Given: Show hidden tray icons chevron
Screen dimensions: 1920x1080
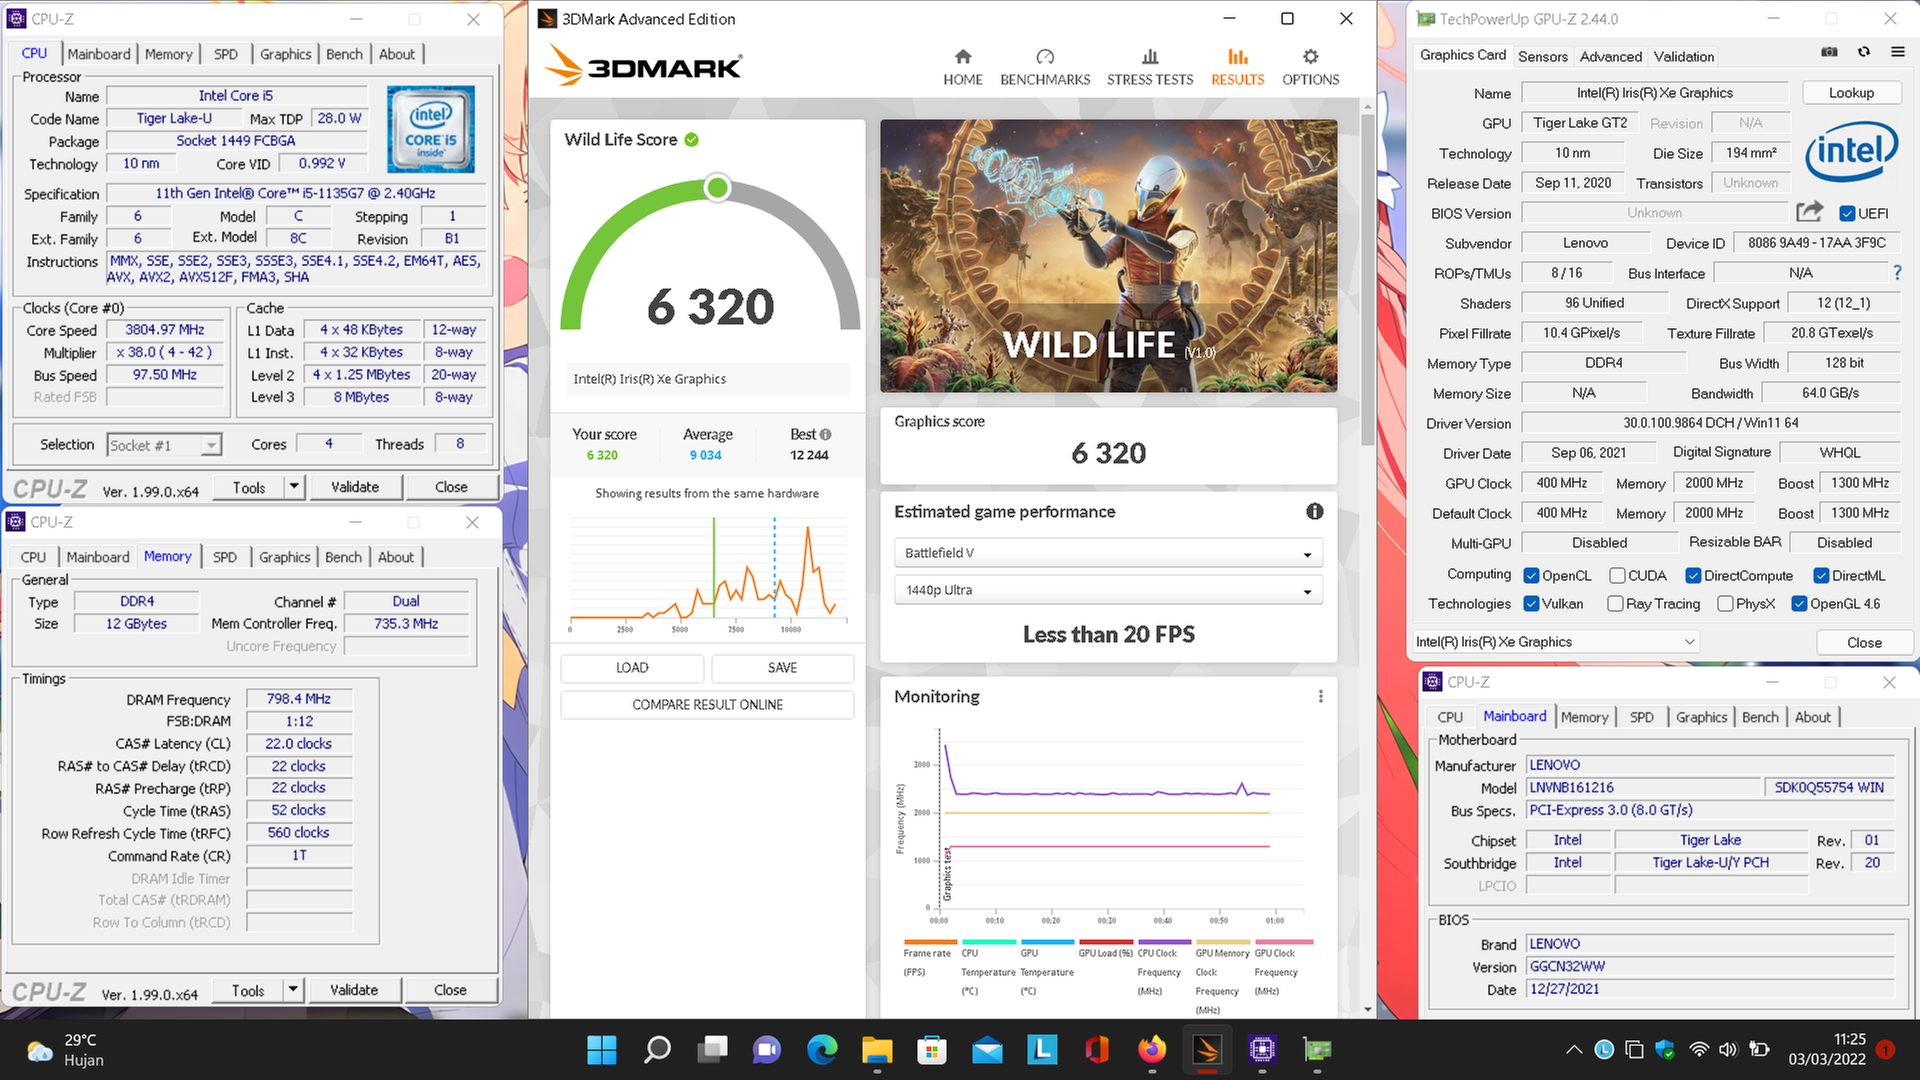Looking at the screenshot, I should tap(1574, 1049).
